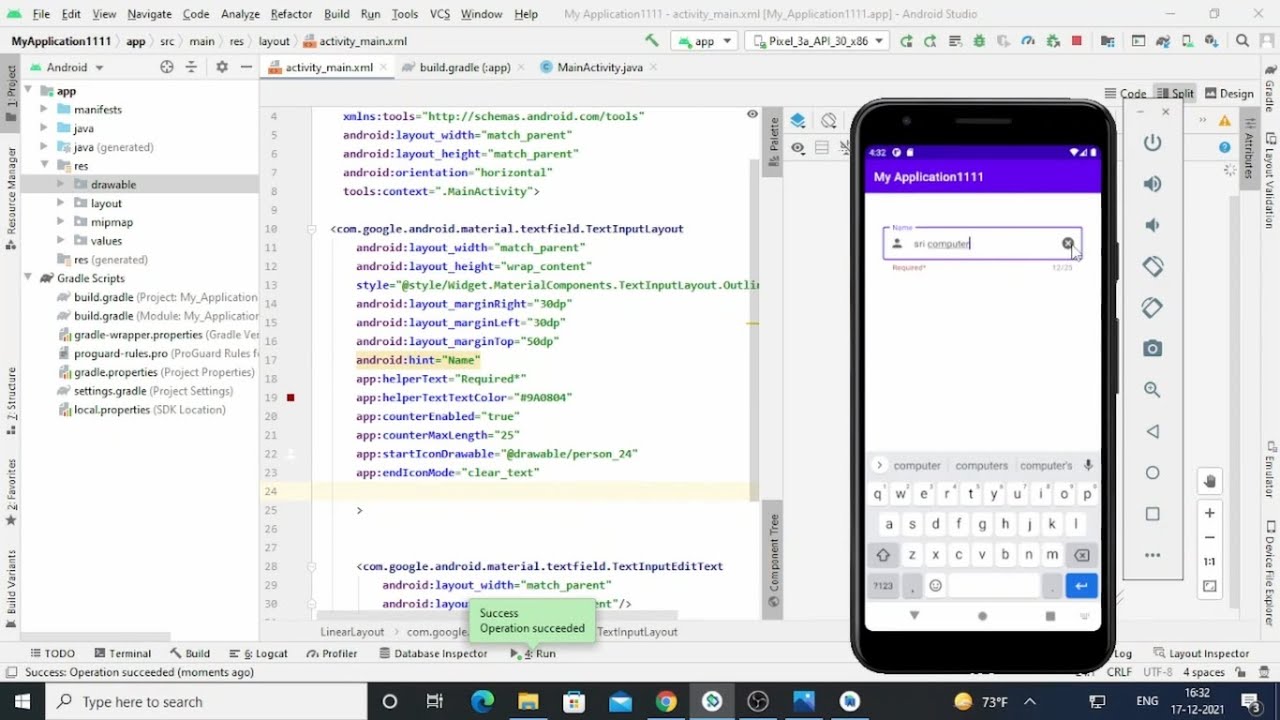Image resolution: width=1280 pixels, height=720 pixels.
Task: Click the emulator Home circle button
Action: click(1153, 473)
